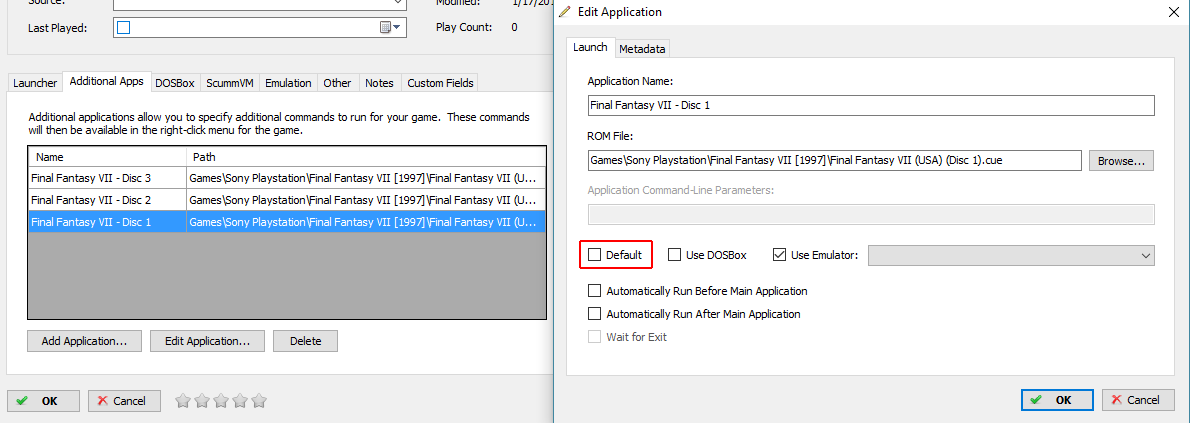Open the Emulation tab

(288, 83)
